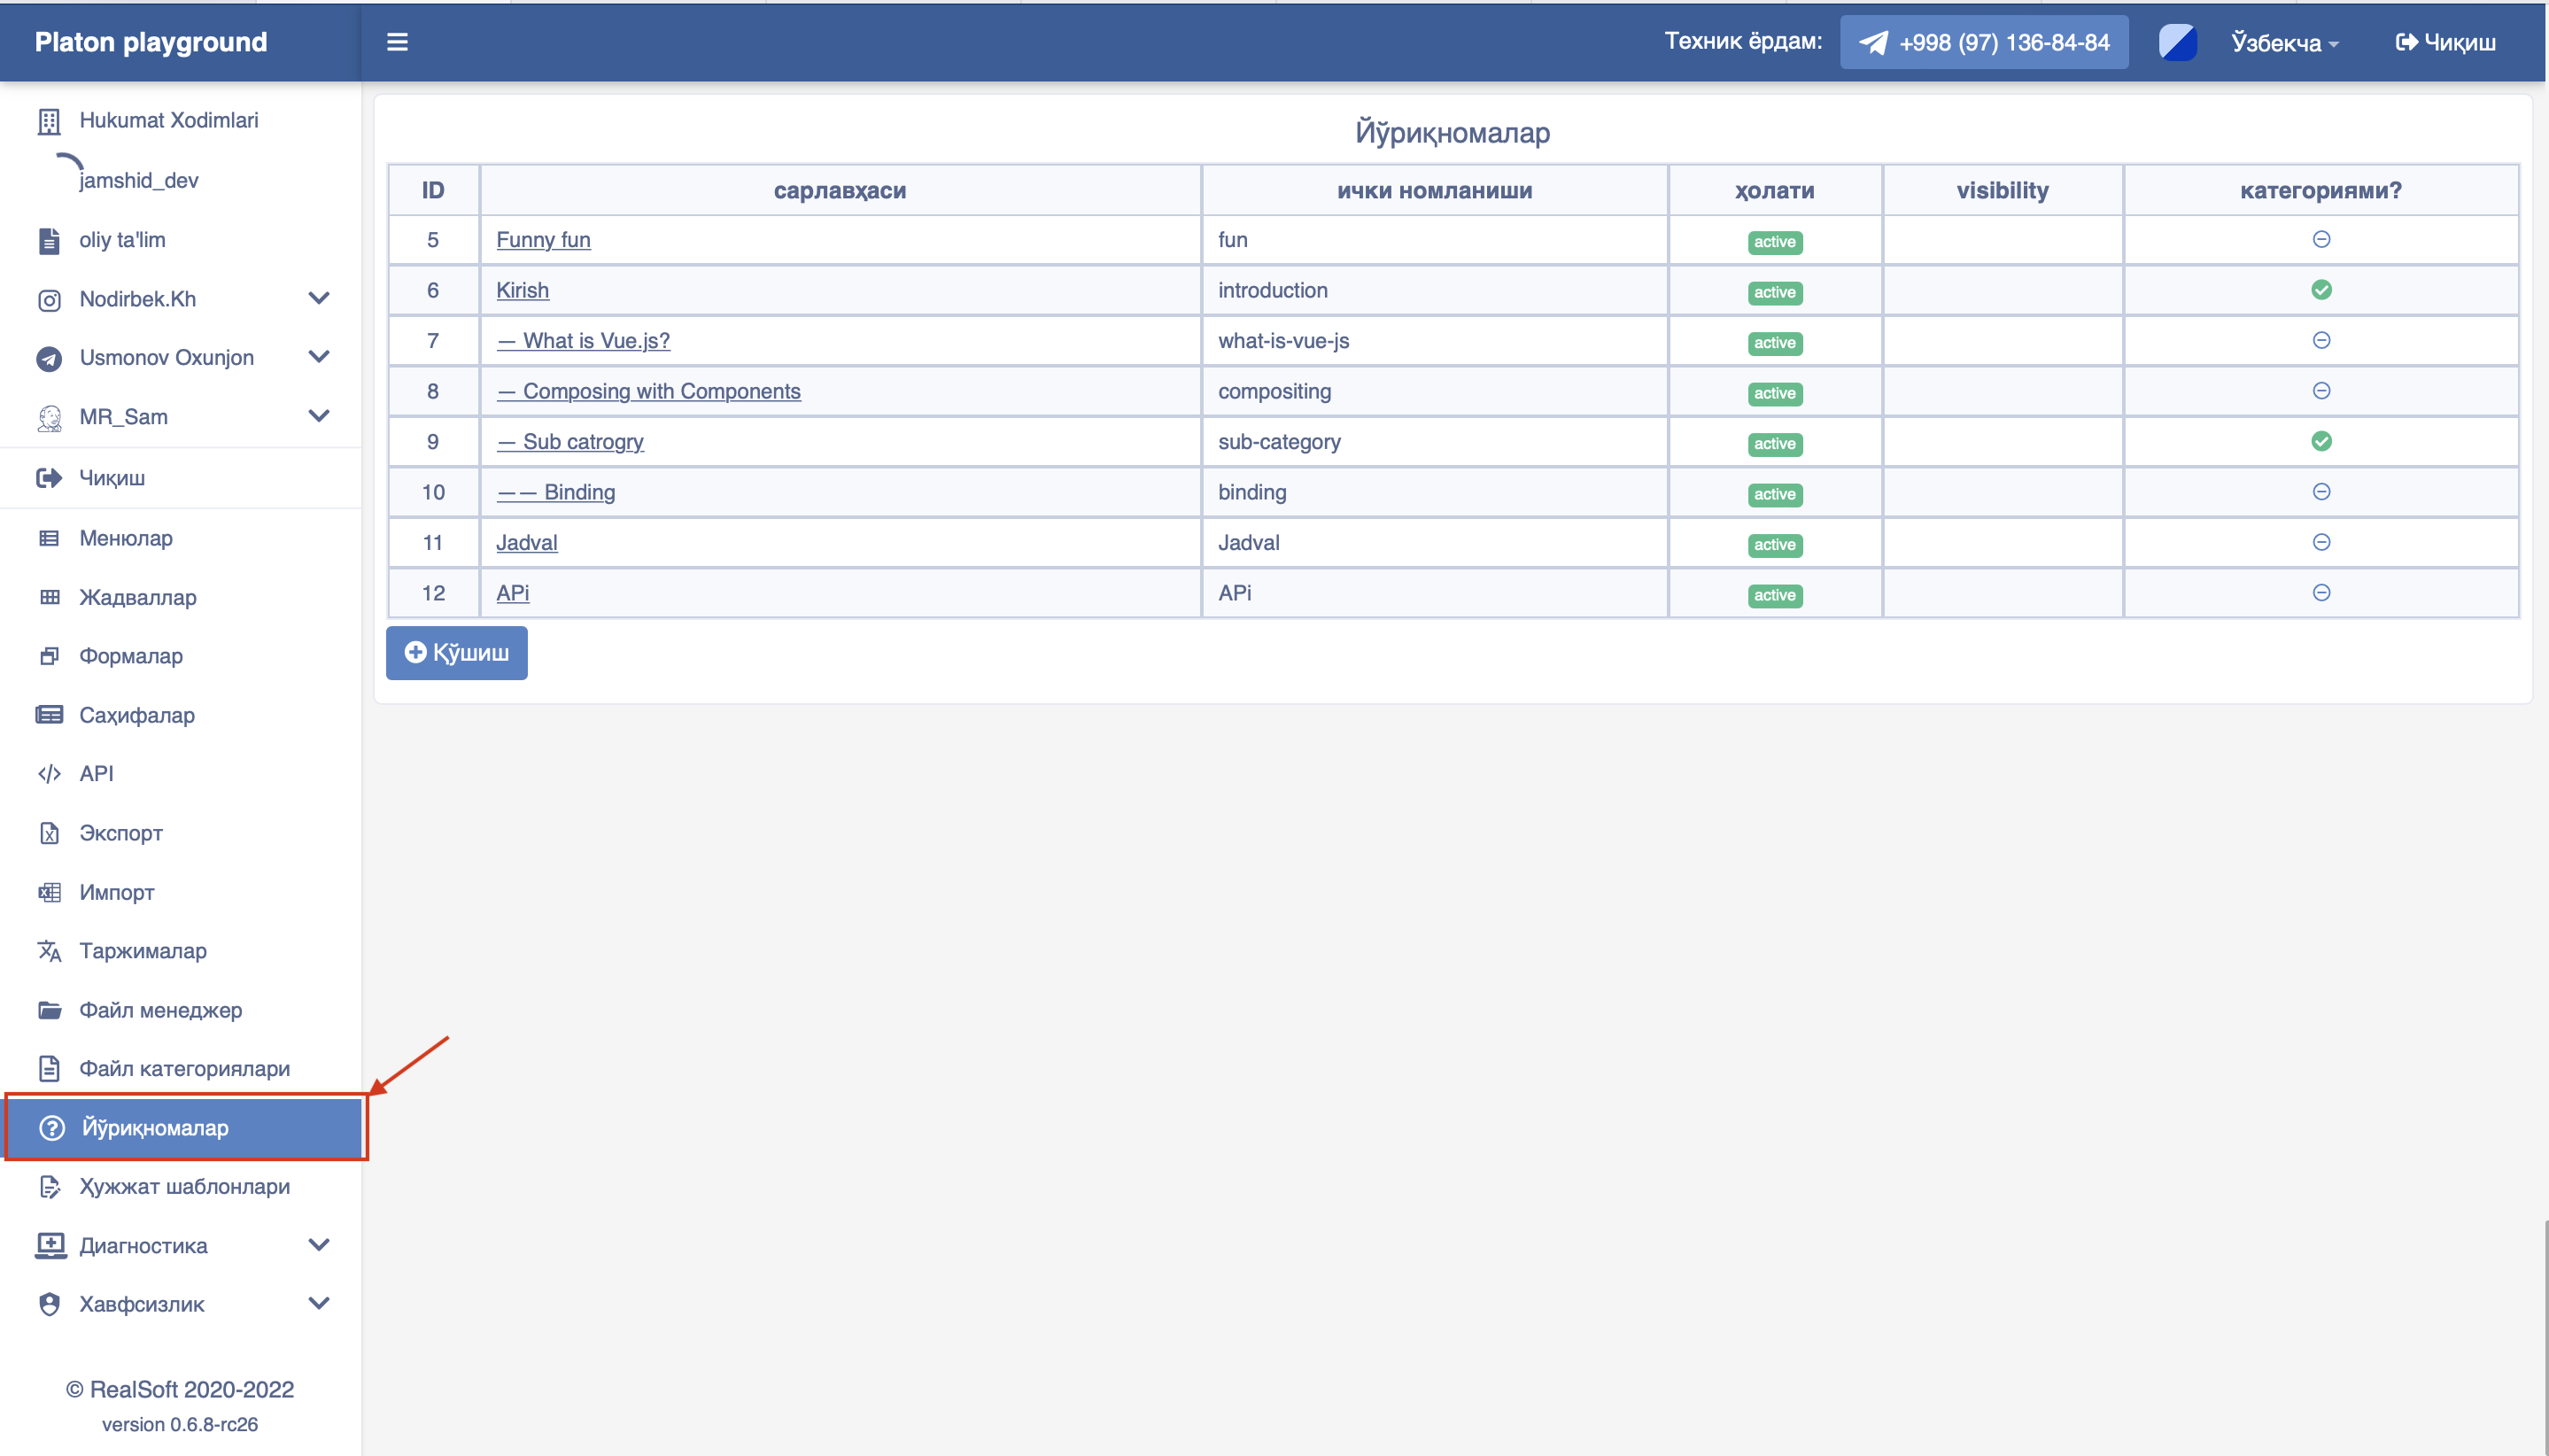Click active status badge for APi row
Screen dimensions: 2549x1456
tap(1774, 596)
